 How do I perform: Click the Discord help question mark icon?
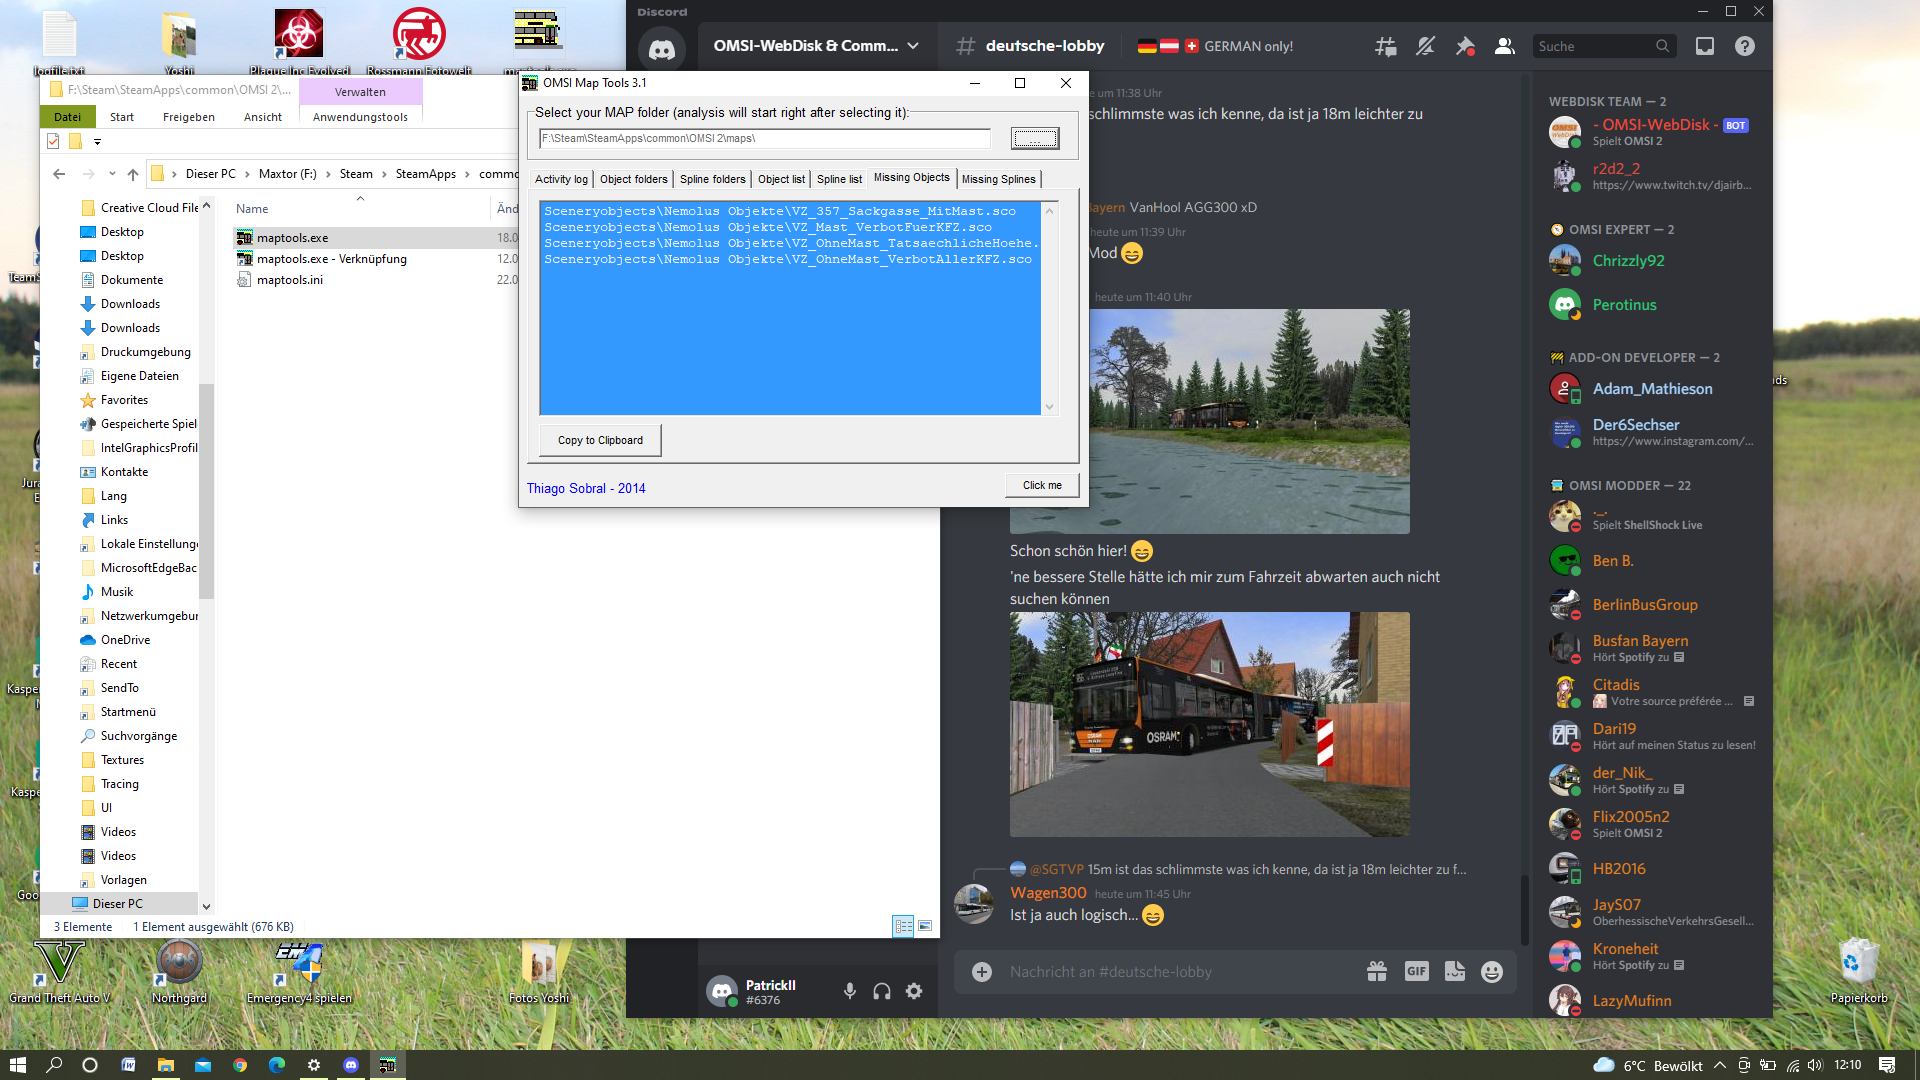[x=1745, y=46]
